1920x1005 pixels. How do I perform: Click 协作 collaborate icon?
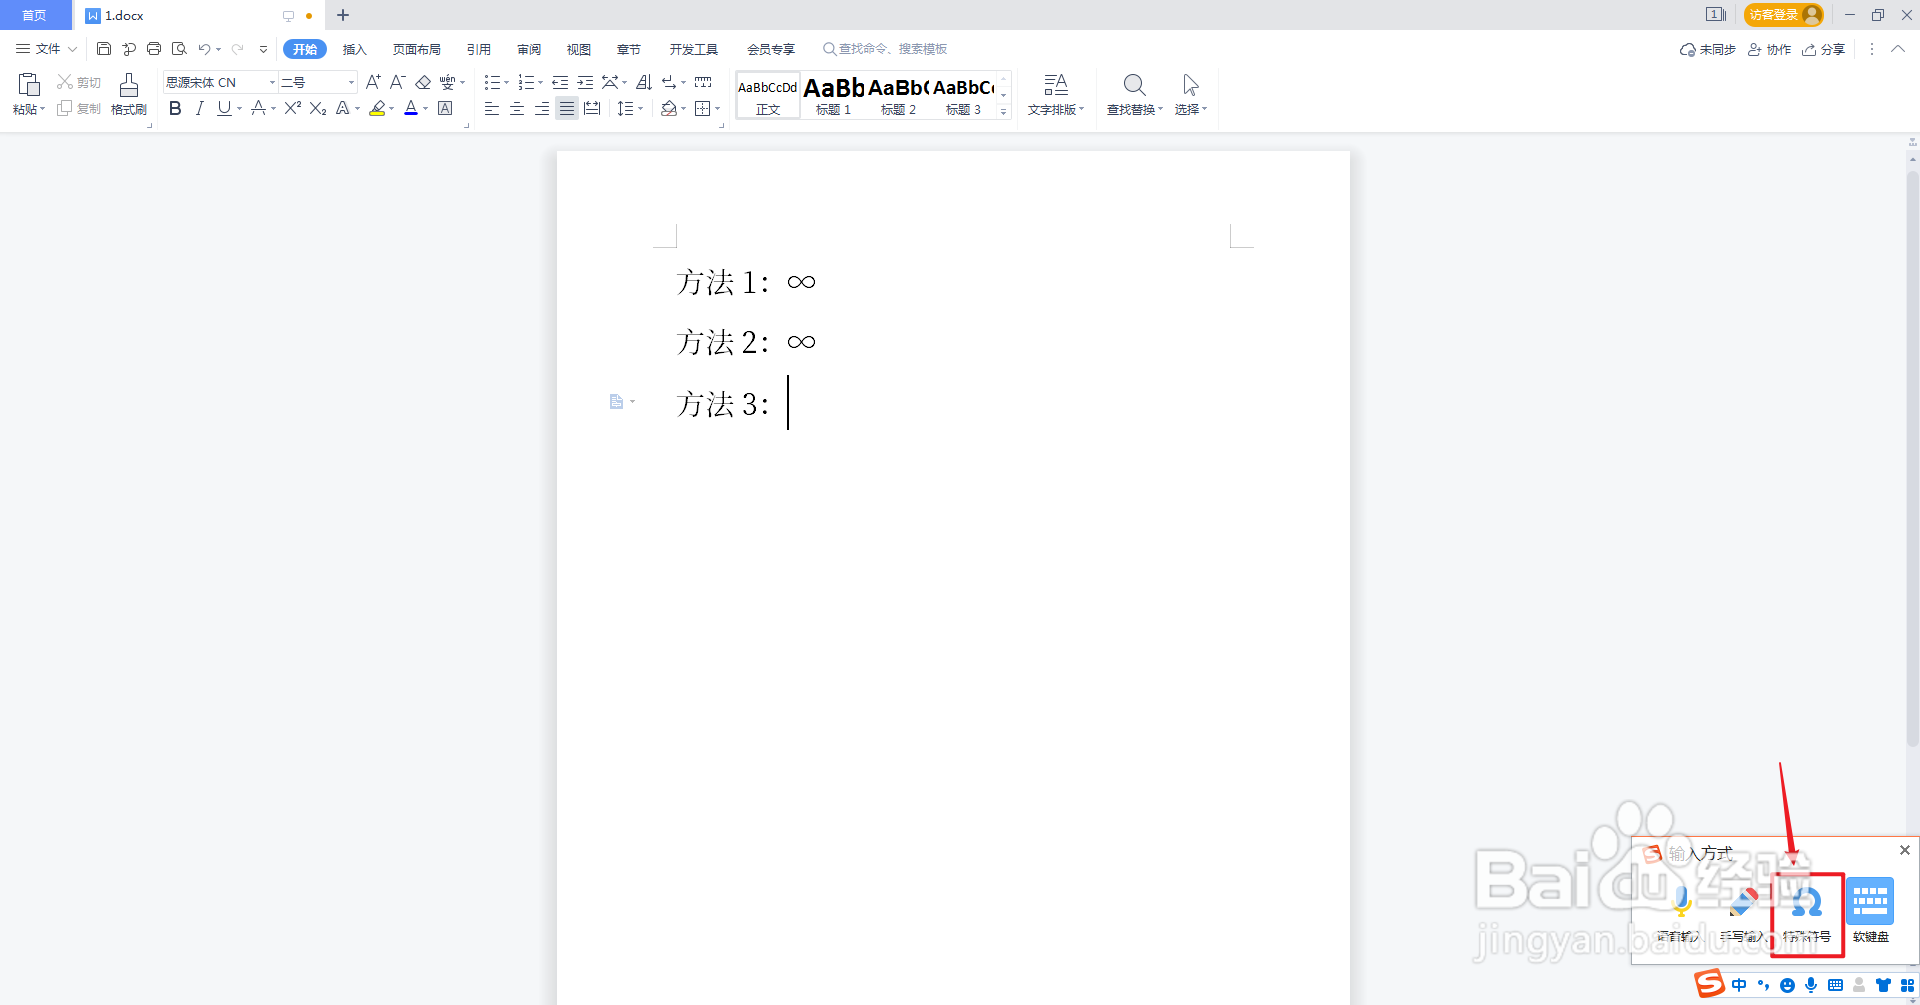[1769, 49]
